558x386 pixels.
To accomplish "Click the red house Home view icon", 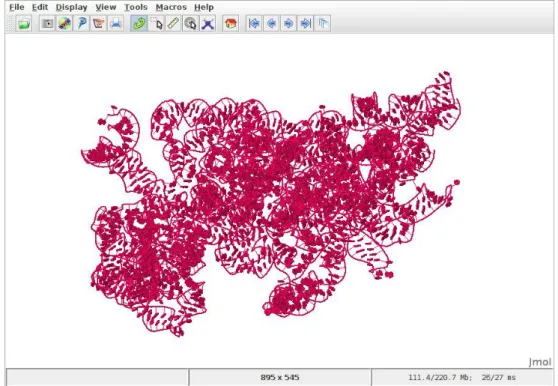I will tap(231, 24).
